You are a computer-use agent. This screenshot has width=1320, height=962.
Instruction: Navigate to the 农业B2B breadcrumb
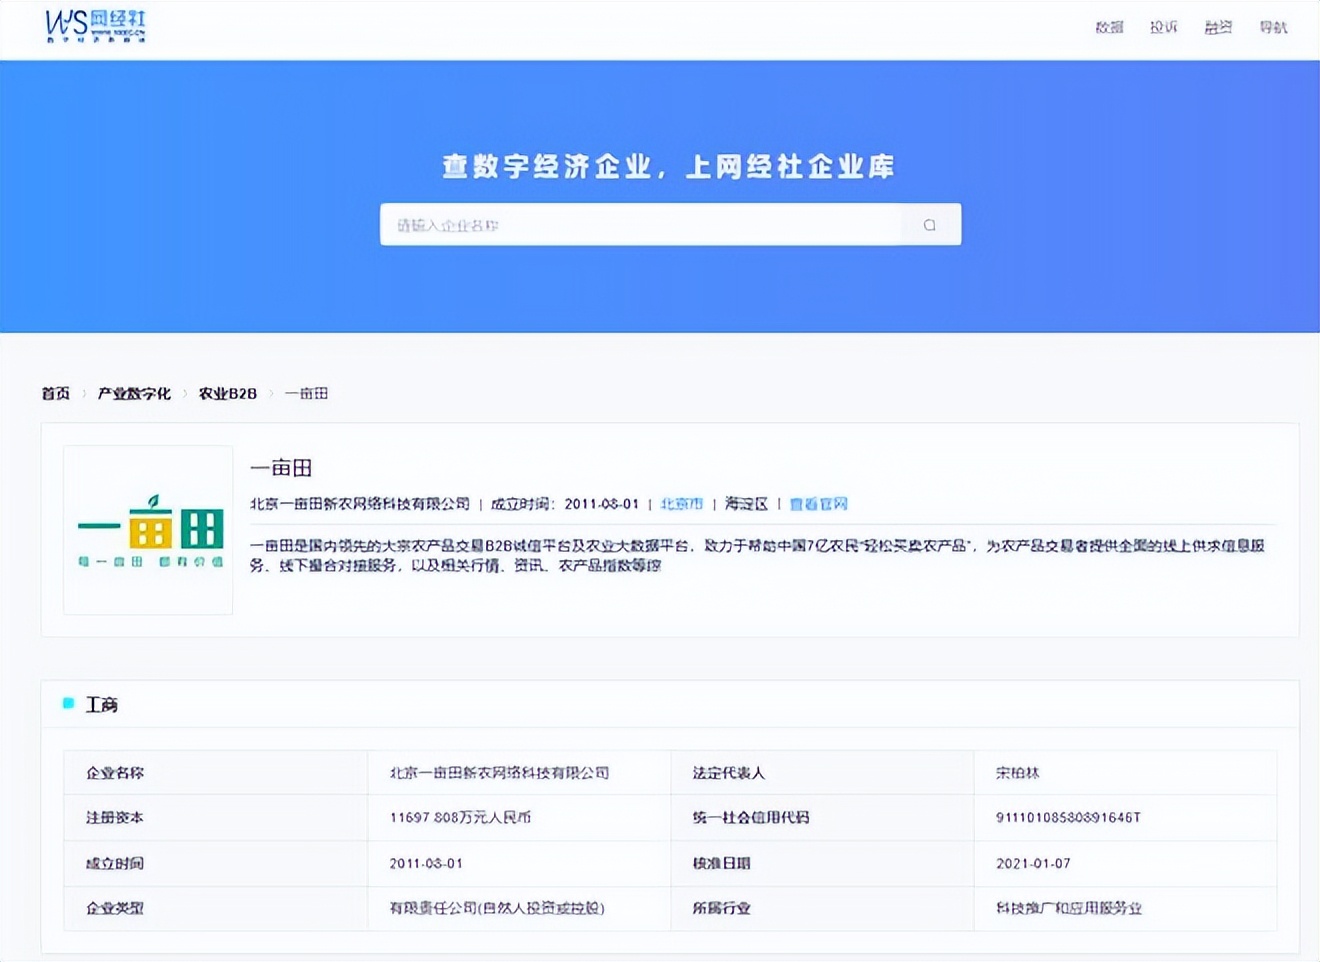[228, 394]
